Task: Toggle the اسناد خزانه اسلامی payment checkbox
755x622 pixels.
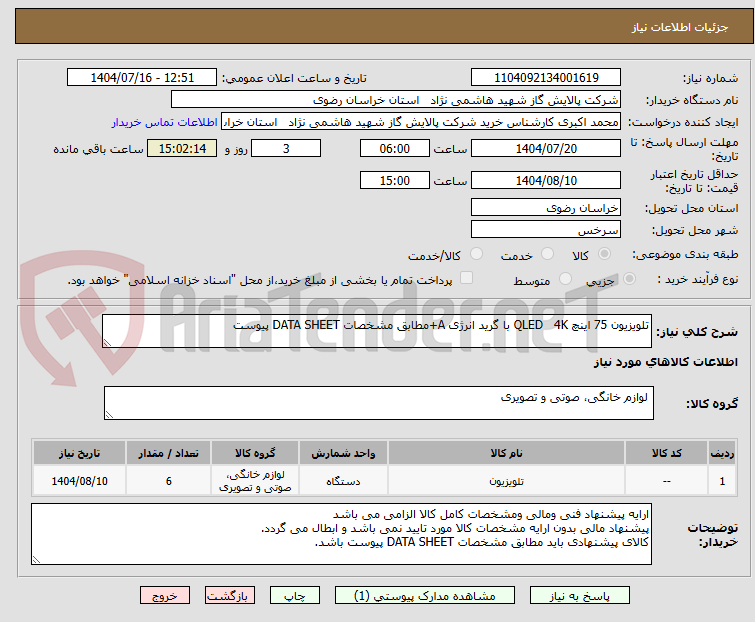Action: coord(466,278)
